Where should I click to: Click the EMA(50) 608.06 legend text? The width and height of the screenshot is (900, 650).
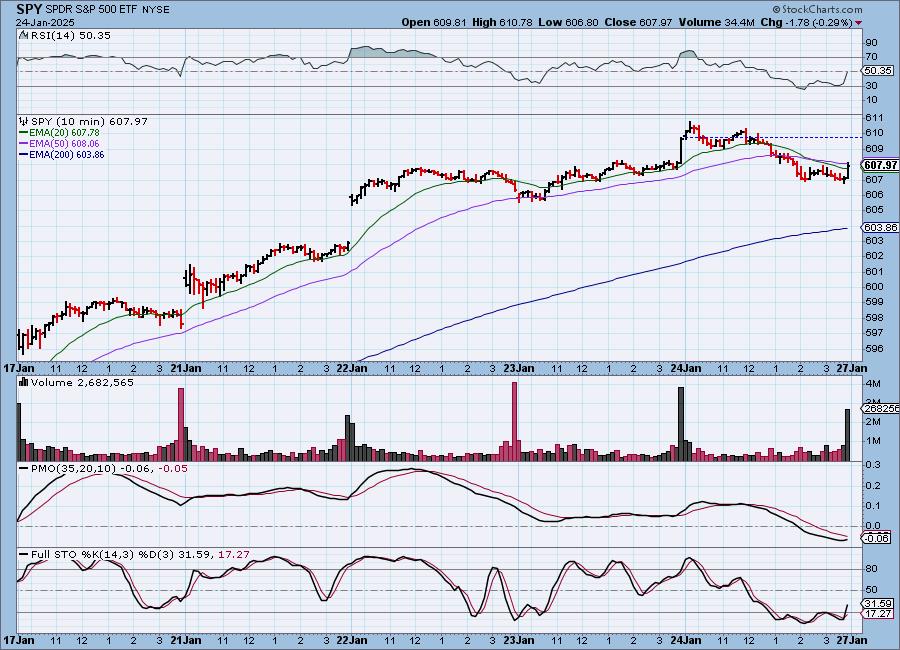pos(64,144)
